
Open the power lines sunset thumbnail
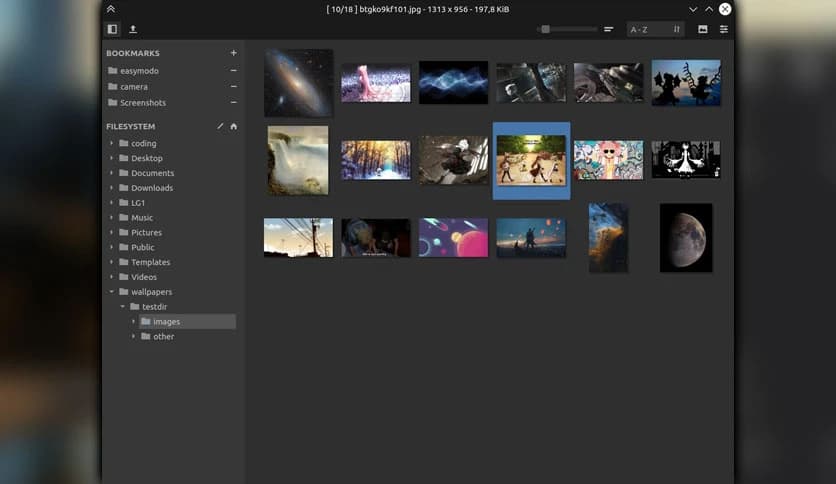(299, 237)
